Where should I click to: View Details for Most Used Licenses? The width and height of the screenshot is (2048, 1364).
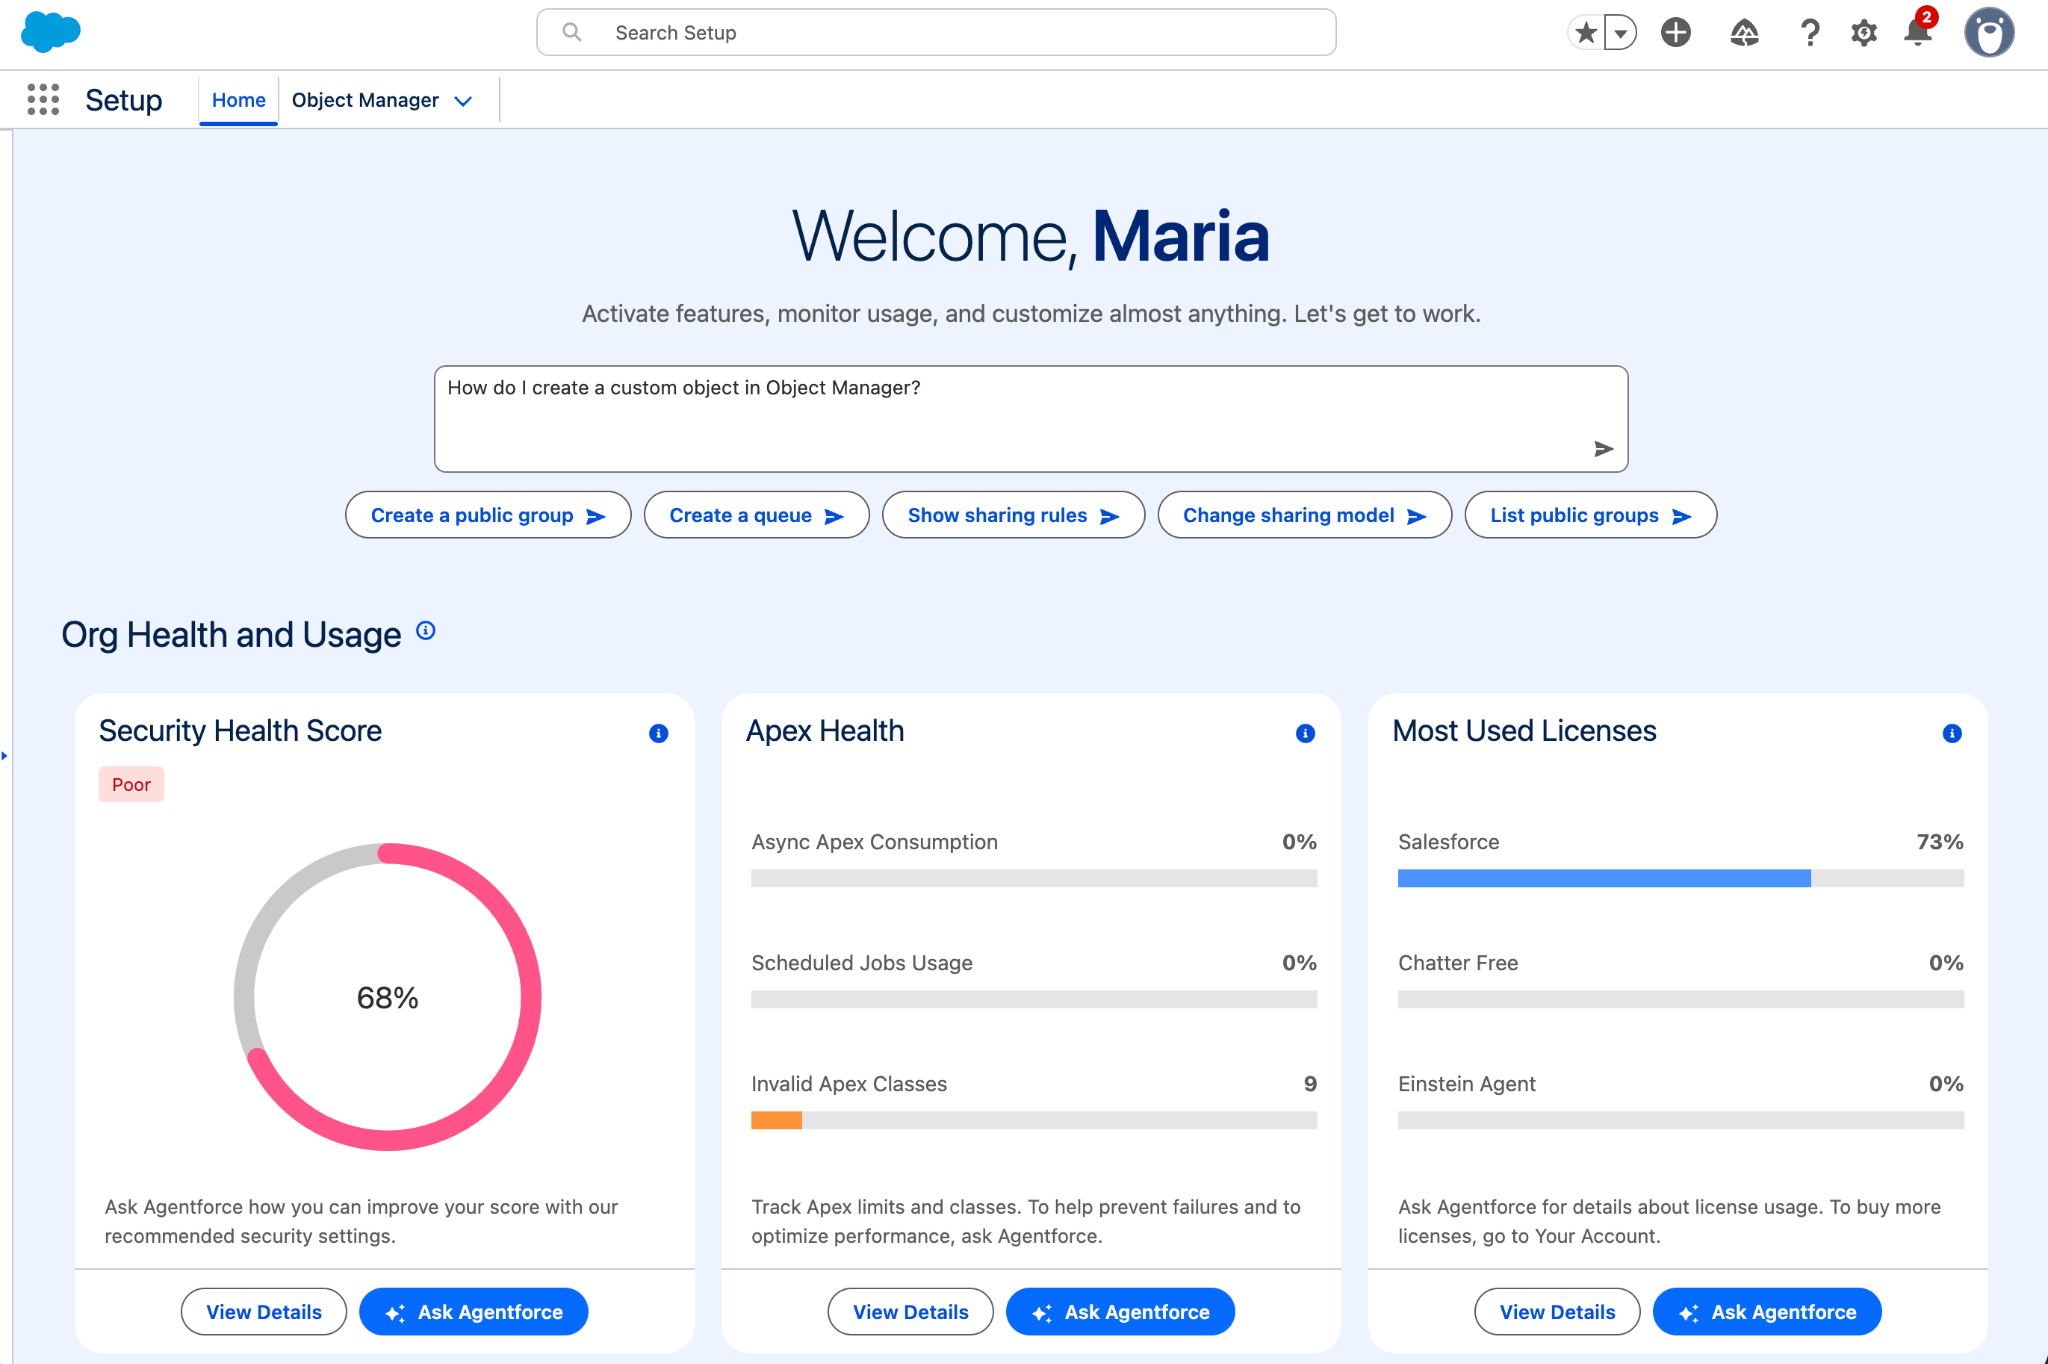(1558, 1312)
